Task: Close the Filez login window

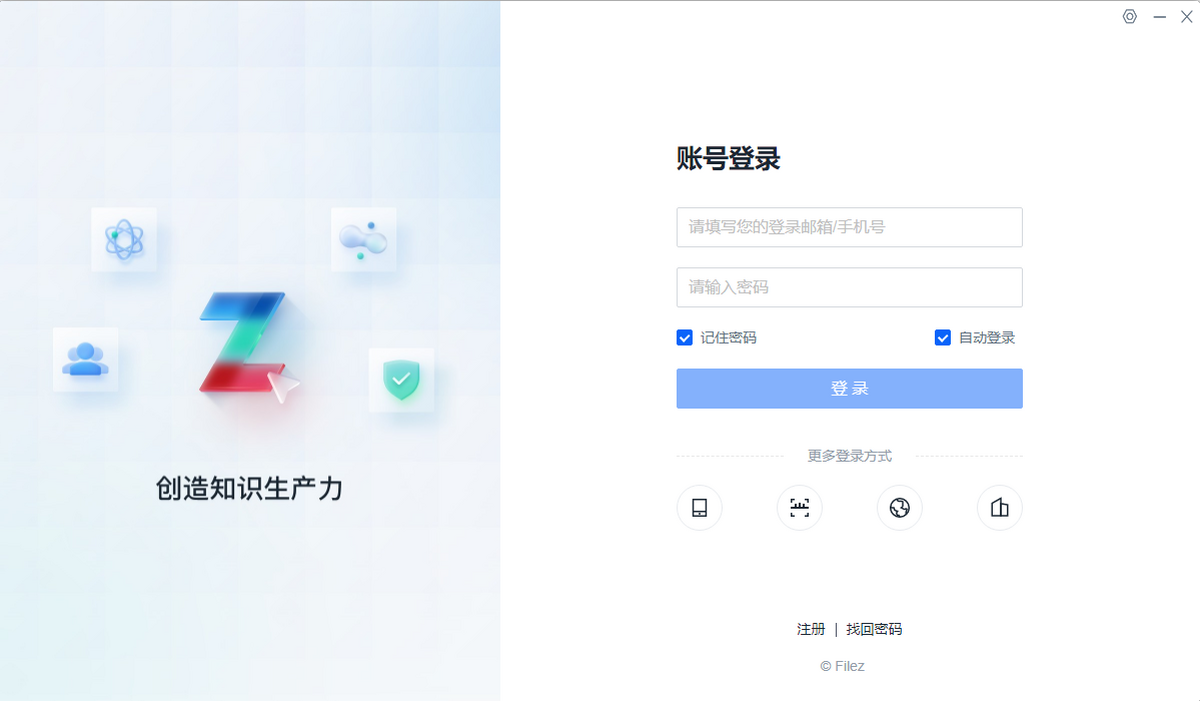Action: pyautogui.click(x=1187, y=16)
